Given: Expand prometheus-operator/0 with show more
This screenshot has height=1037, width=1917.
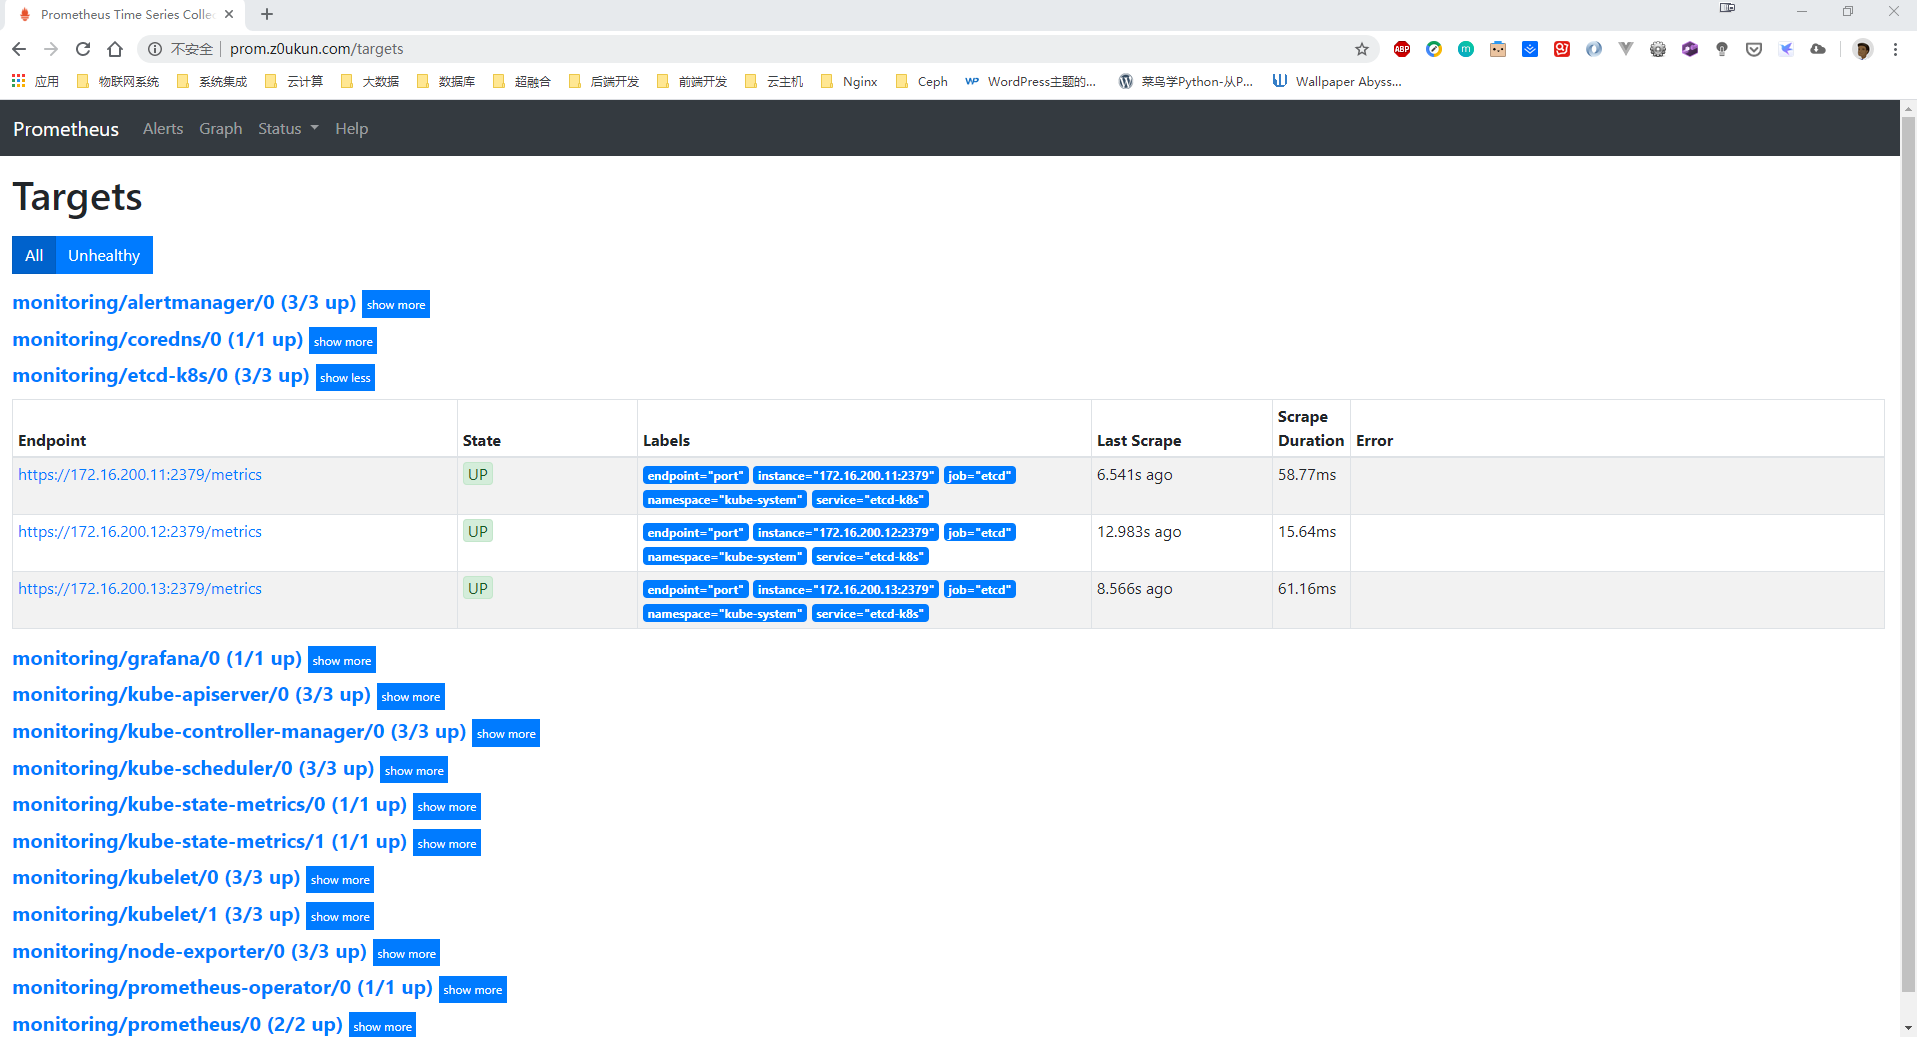Looking at the screenshot, I should coord(473,990).
